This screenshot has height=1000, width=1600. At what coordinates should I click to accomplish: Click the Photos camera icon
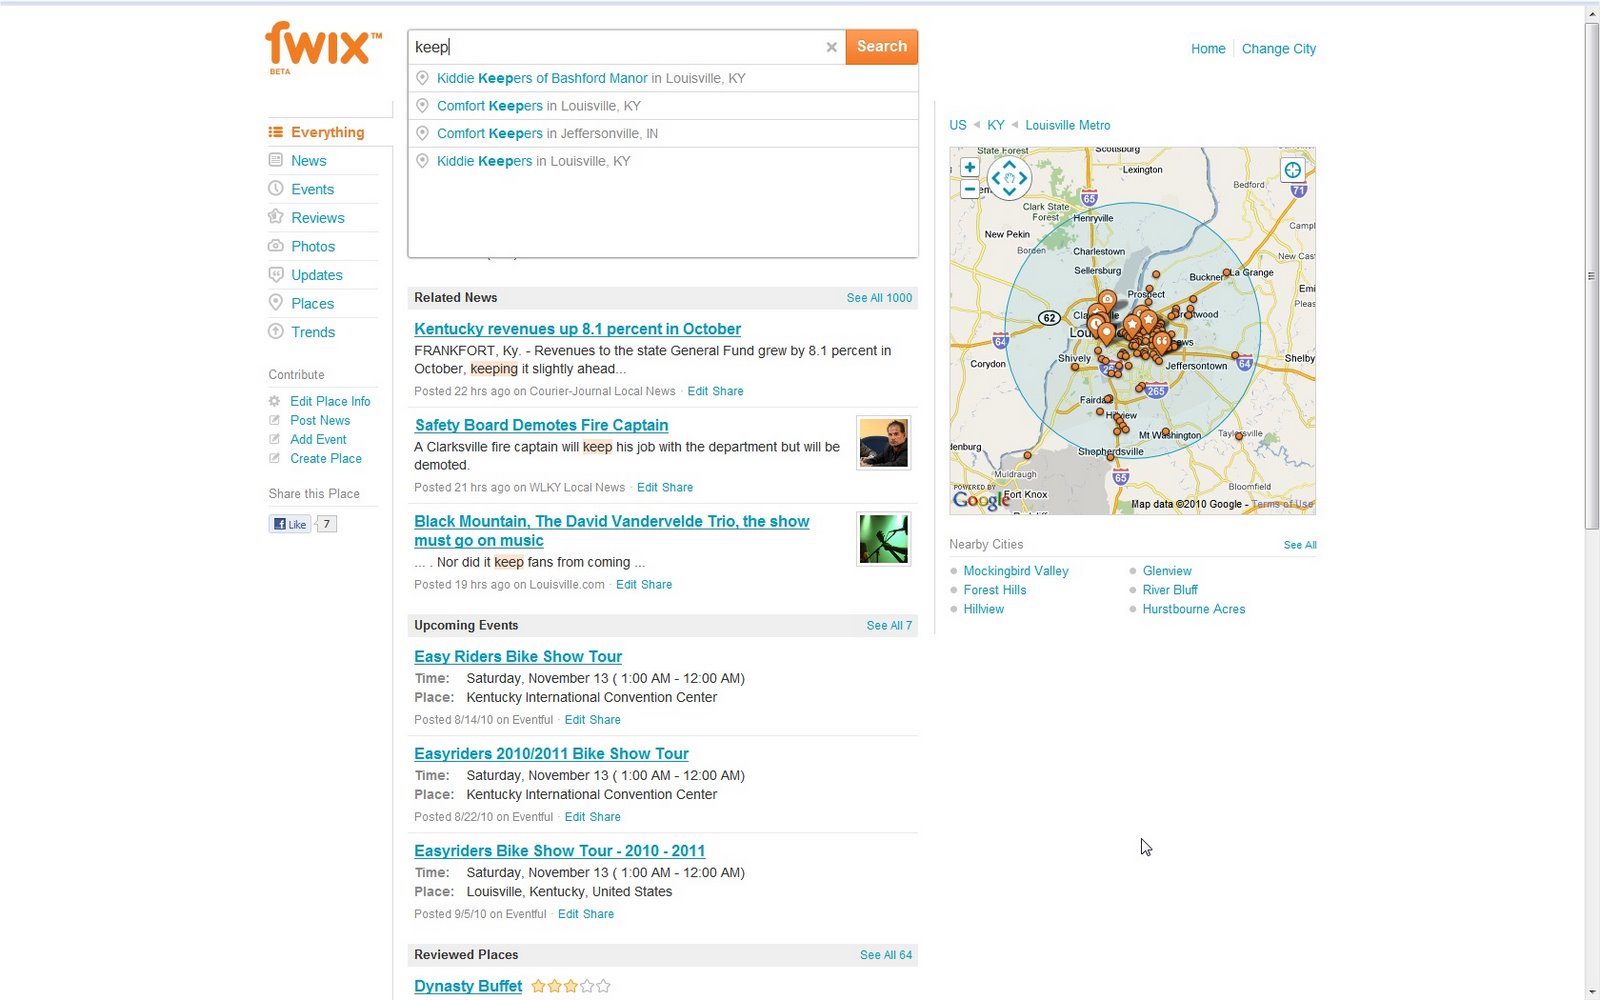tap(275, 246)
